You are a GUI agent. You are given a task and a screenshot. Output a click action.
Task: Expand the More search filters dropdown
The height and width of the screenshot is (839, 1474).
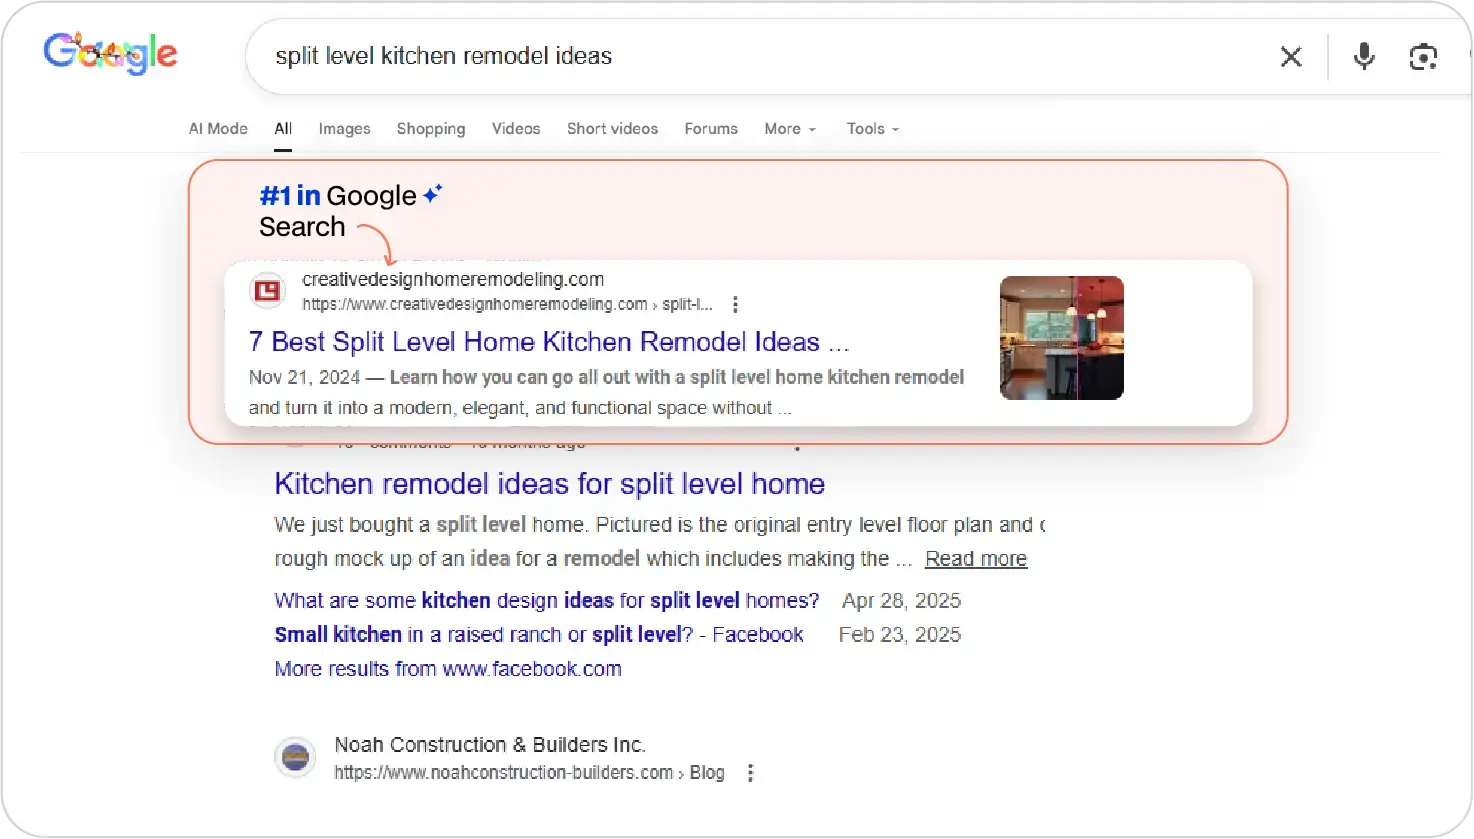click(x=790, y=129)
